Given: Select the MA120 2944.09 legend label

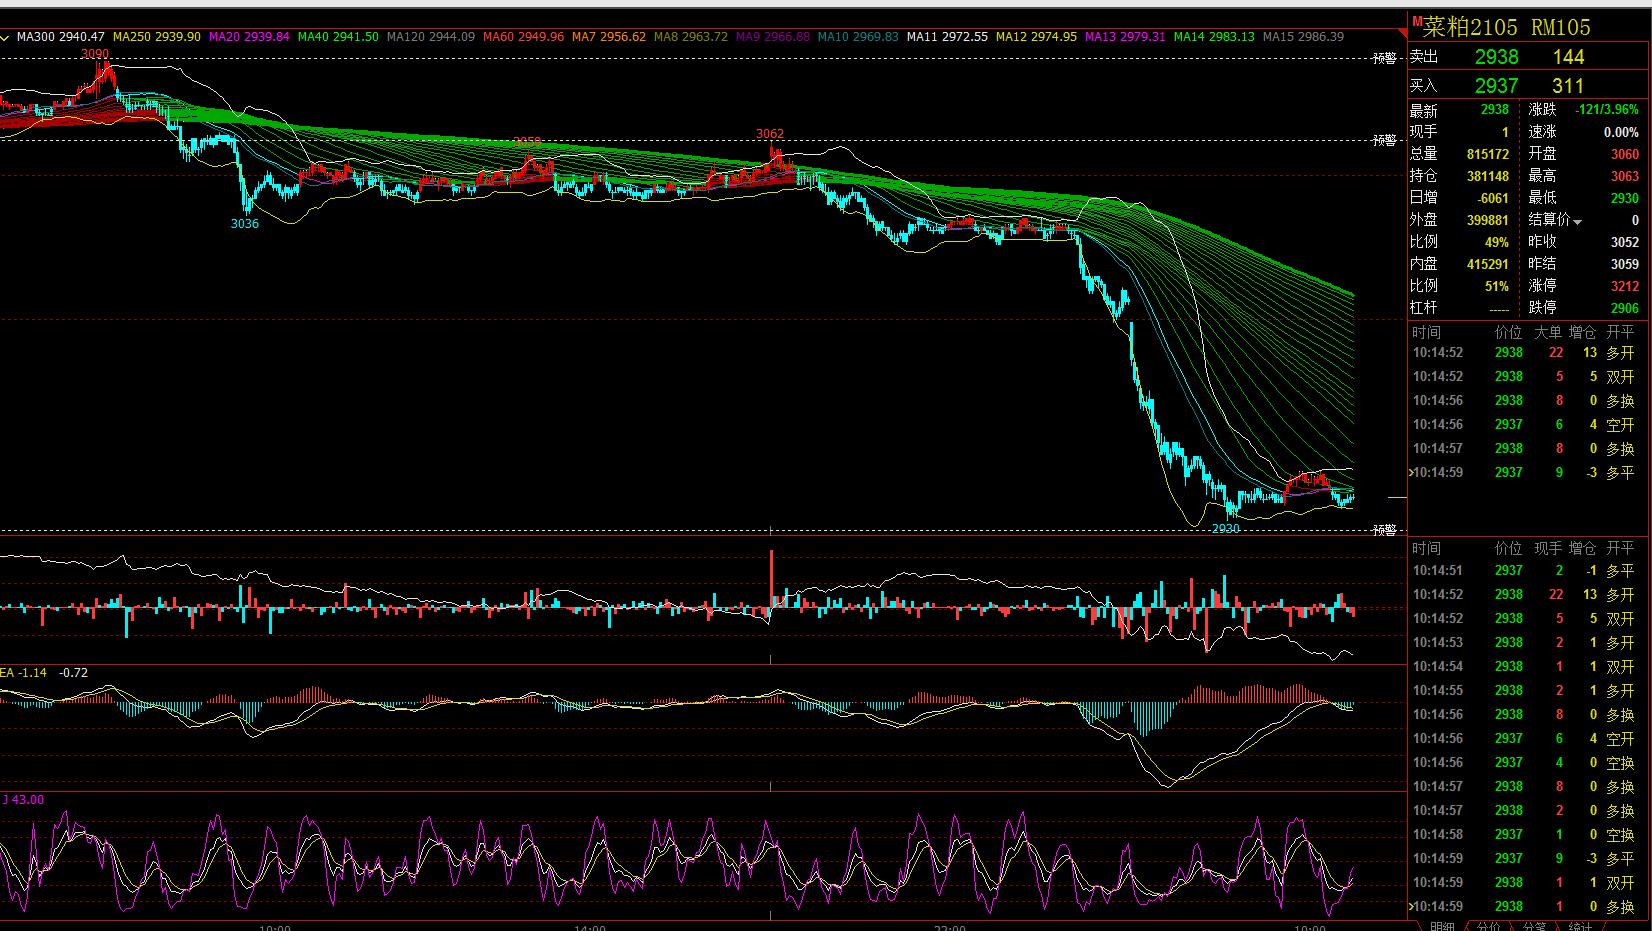Looking at the screenshot, I should [x=431, y=37].
